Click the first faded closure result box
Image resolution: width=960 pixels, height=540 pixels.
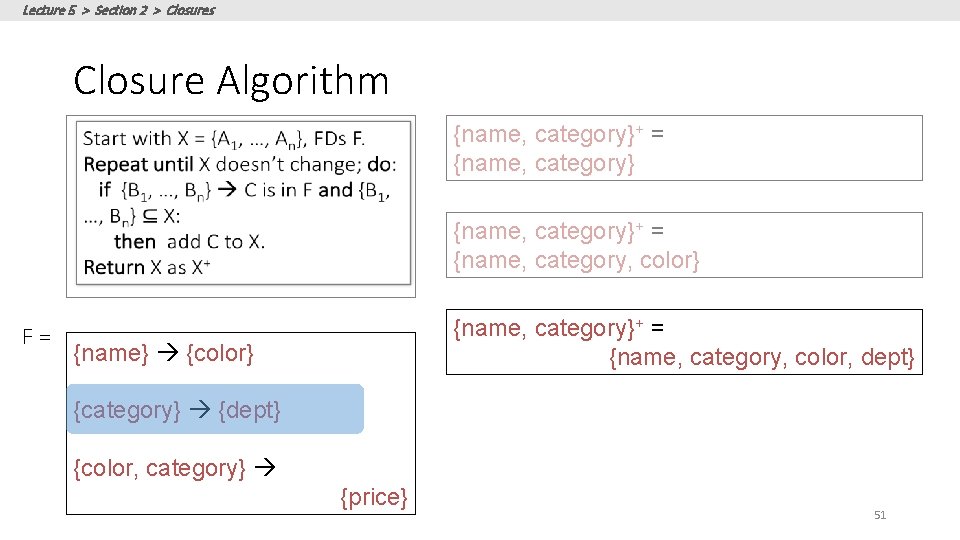click(684, 148)
